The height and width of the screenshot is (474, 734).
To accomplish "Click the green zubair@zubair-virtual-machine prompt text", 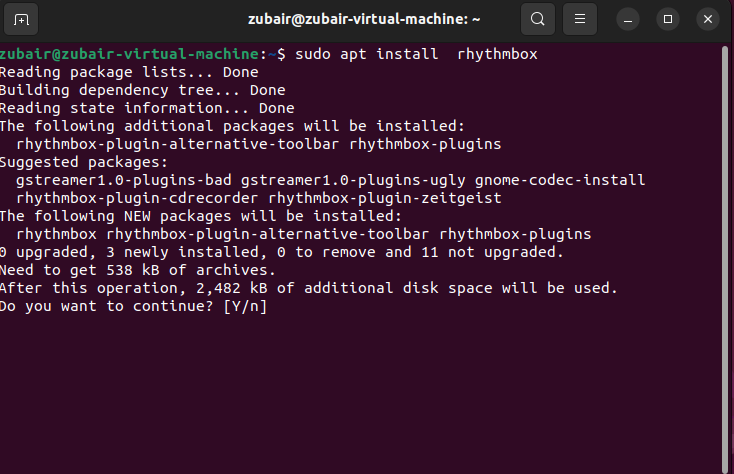I will pos(129,54).
